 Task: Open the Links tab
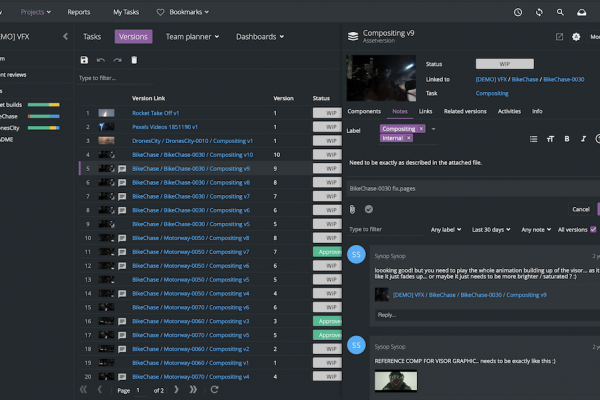point(425,111)
